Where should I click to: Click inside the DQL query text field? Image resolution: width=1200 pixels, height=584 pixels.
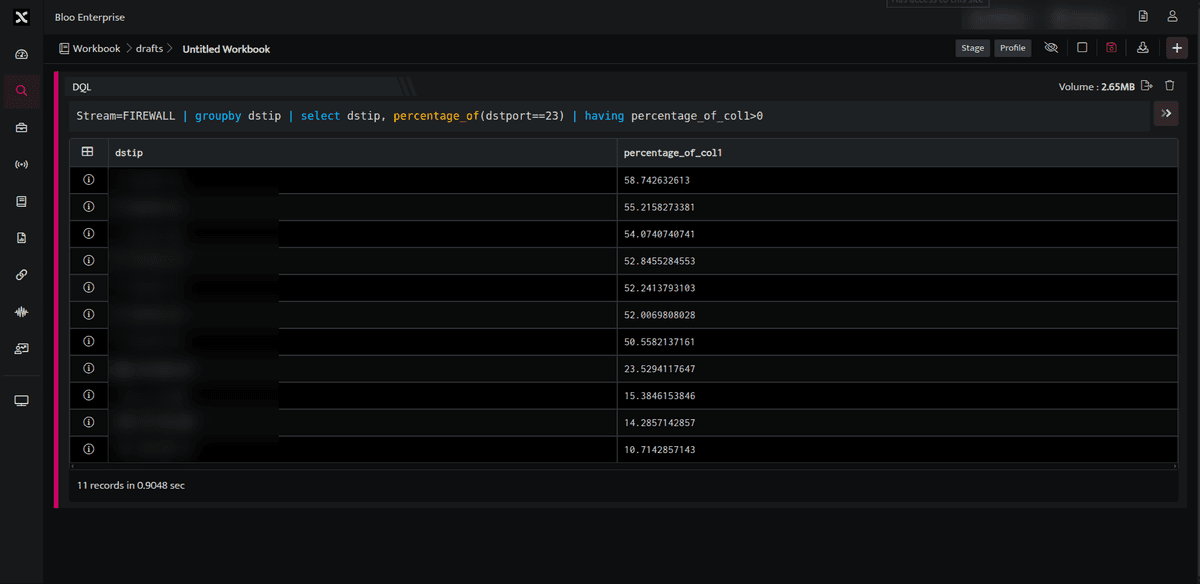610,116
